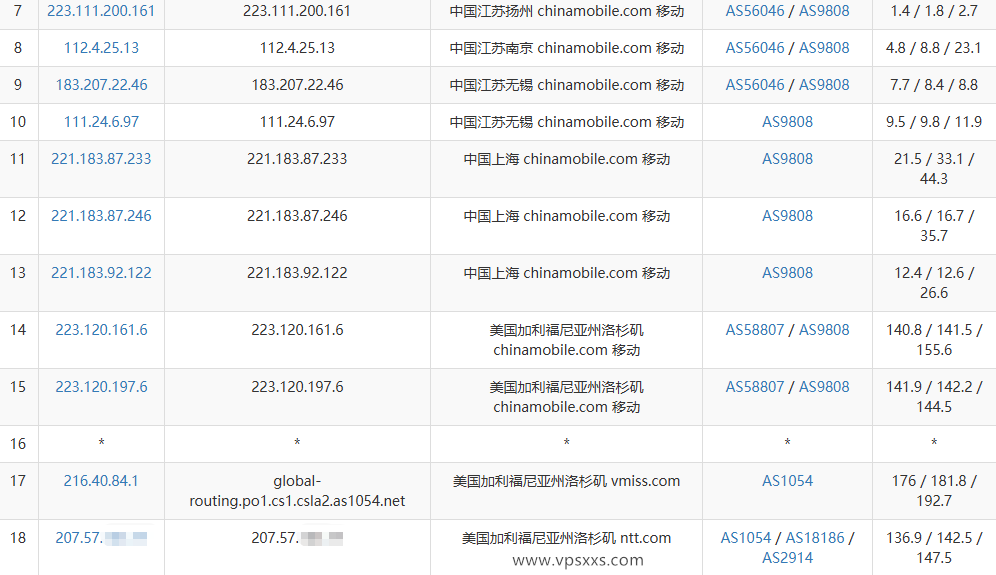This screenshot has width=996, height=575.
Task: Click latency value 141.9 / 142.2 / 144.5
Action: pos(934,396)
